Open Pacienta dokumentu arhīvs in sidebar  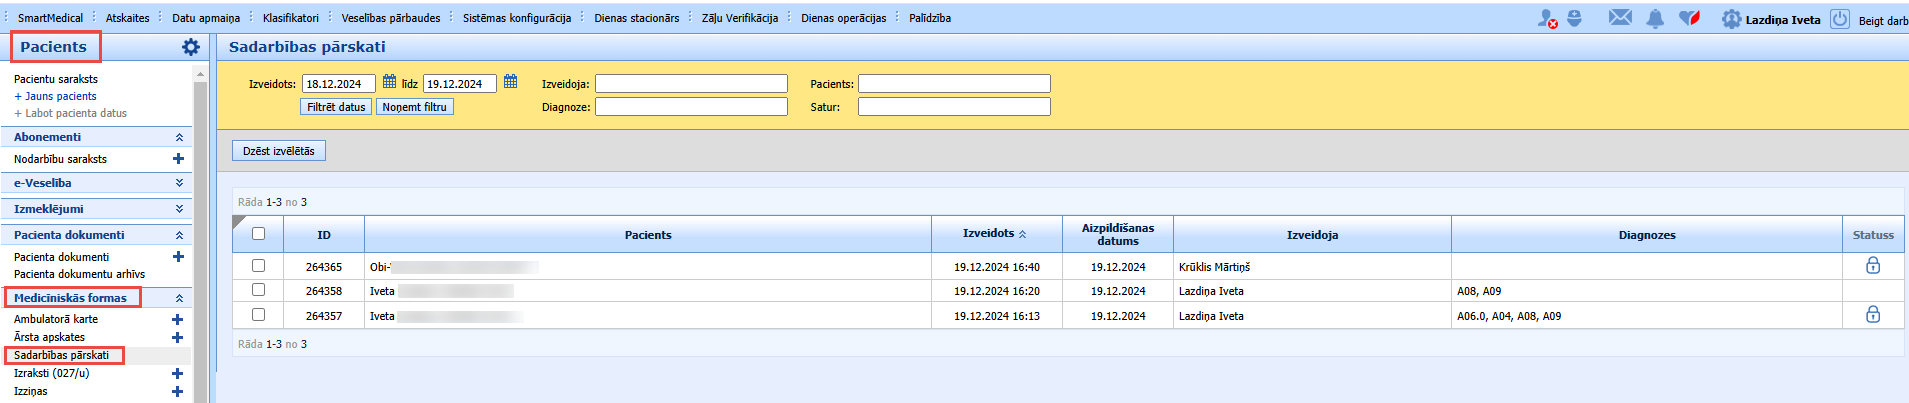[79, 274]
